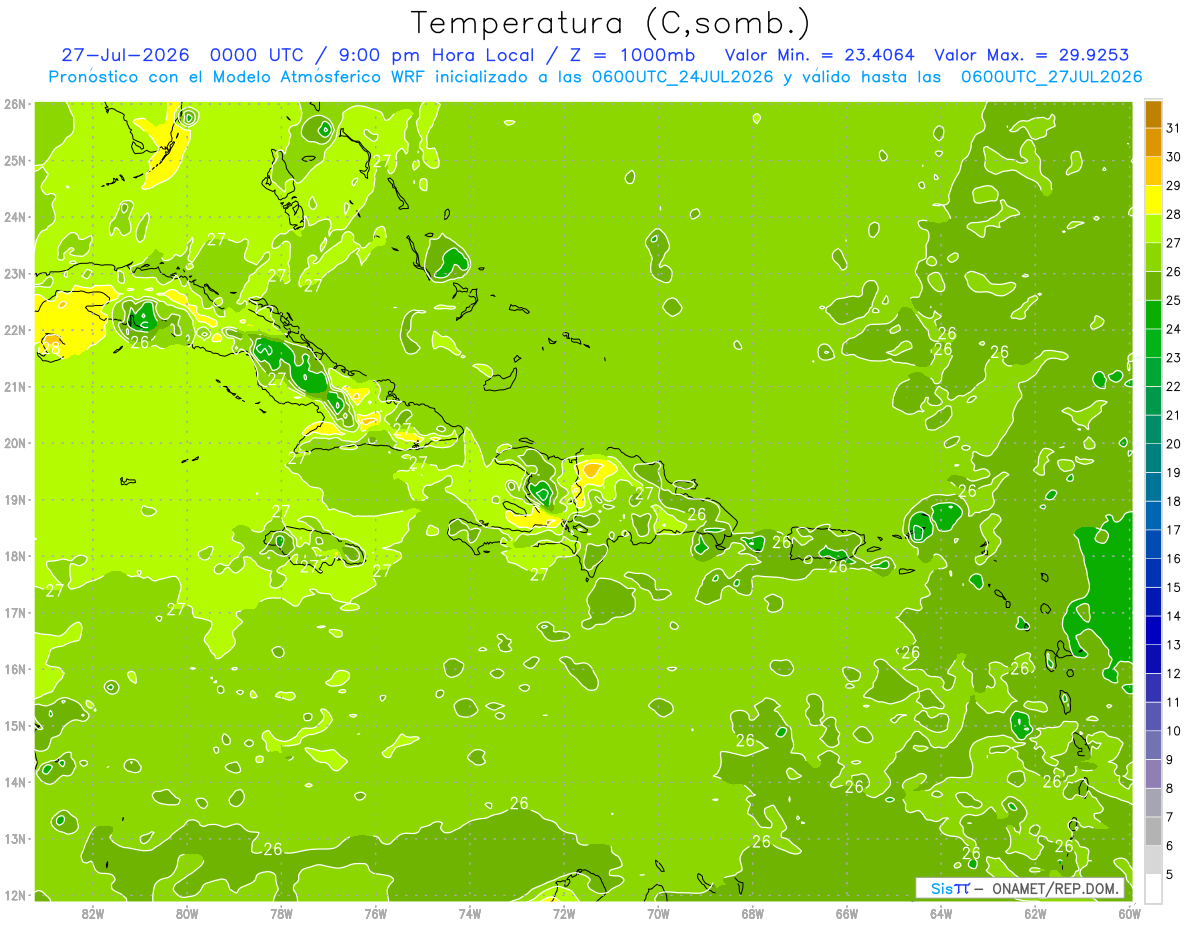The width and height of the screenshot is (1200, 927).
Task: Click the "72W" longitude axis label
Action: click(564, 913)
